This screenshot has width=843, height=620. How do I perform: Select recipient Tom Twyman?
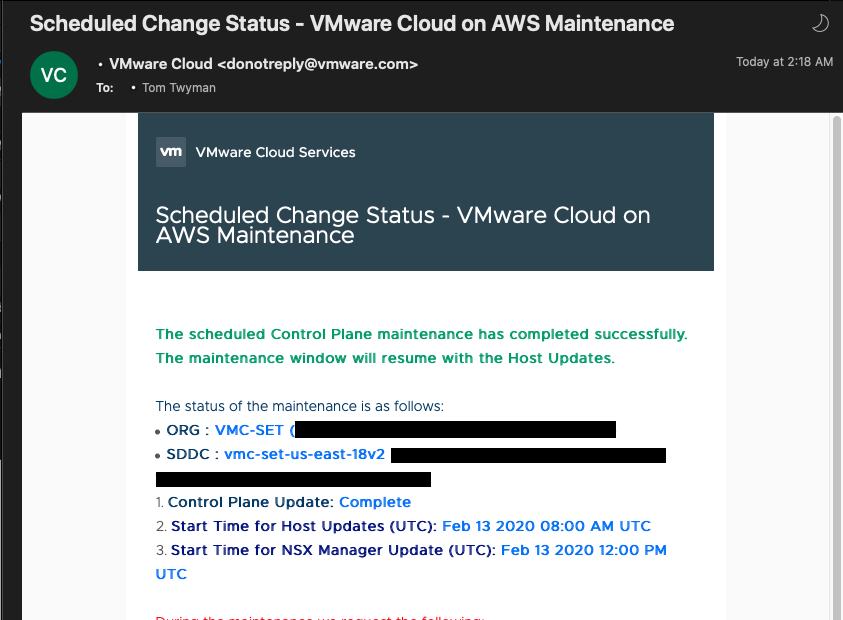pos(178,88)
